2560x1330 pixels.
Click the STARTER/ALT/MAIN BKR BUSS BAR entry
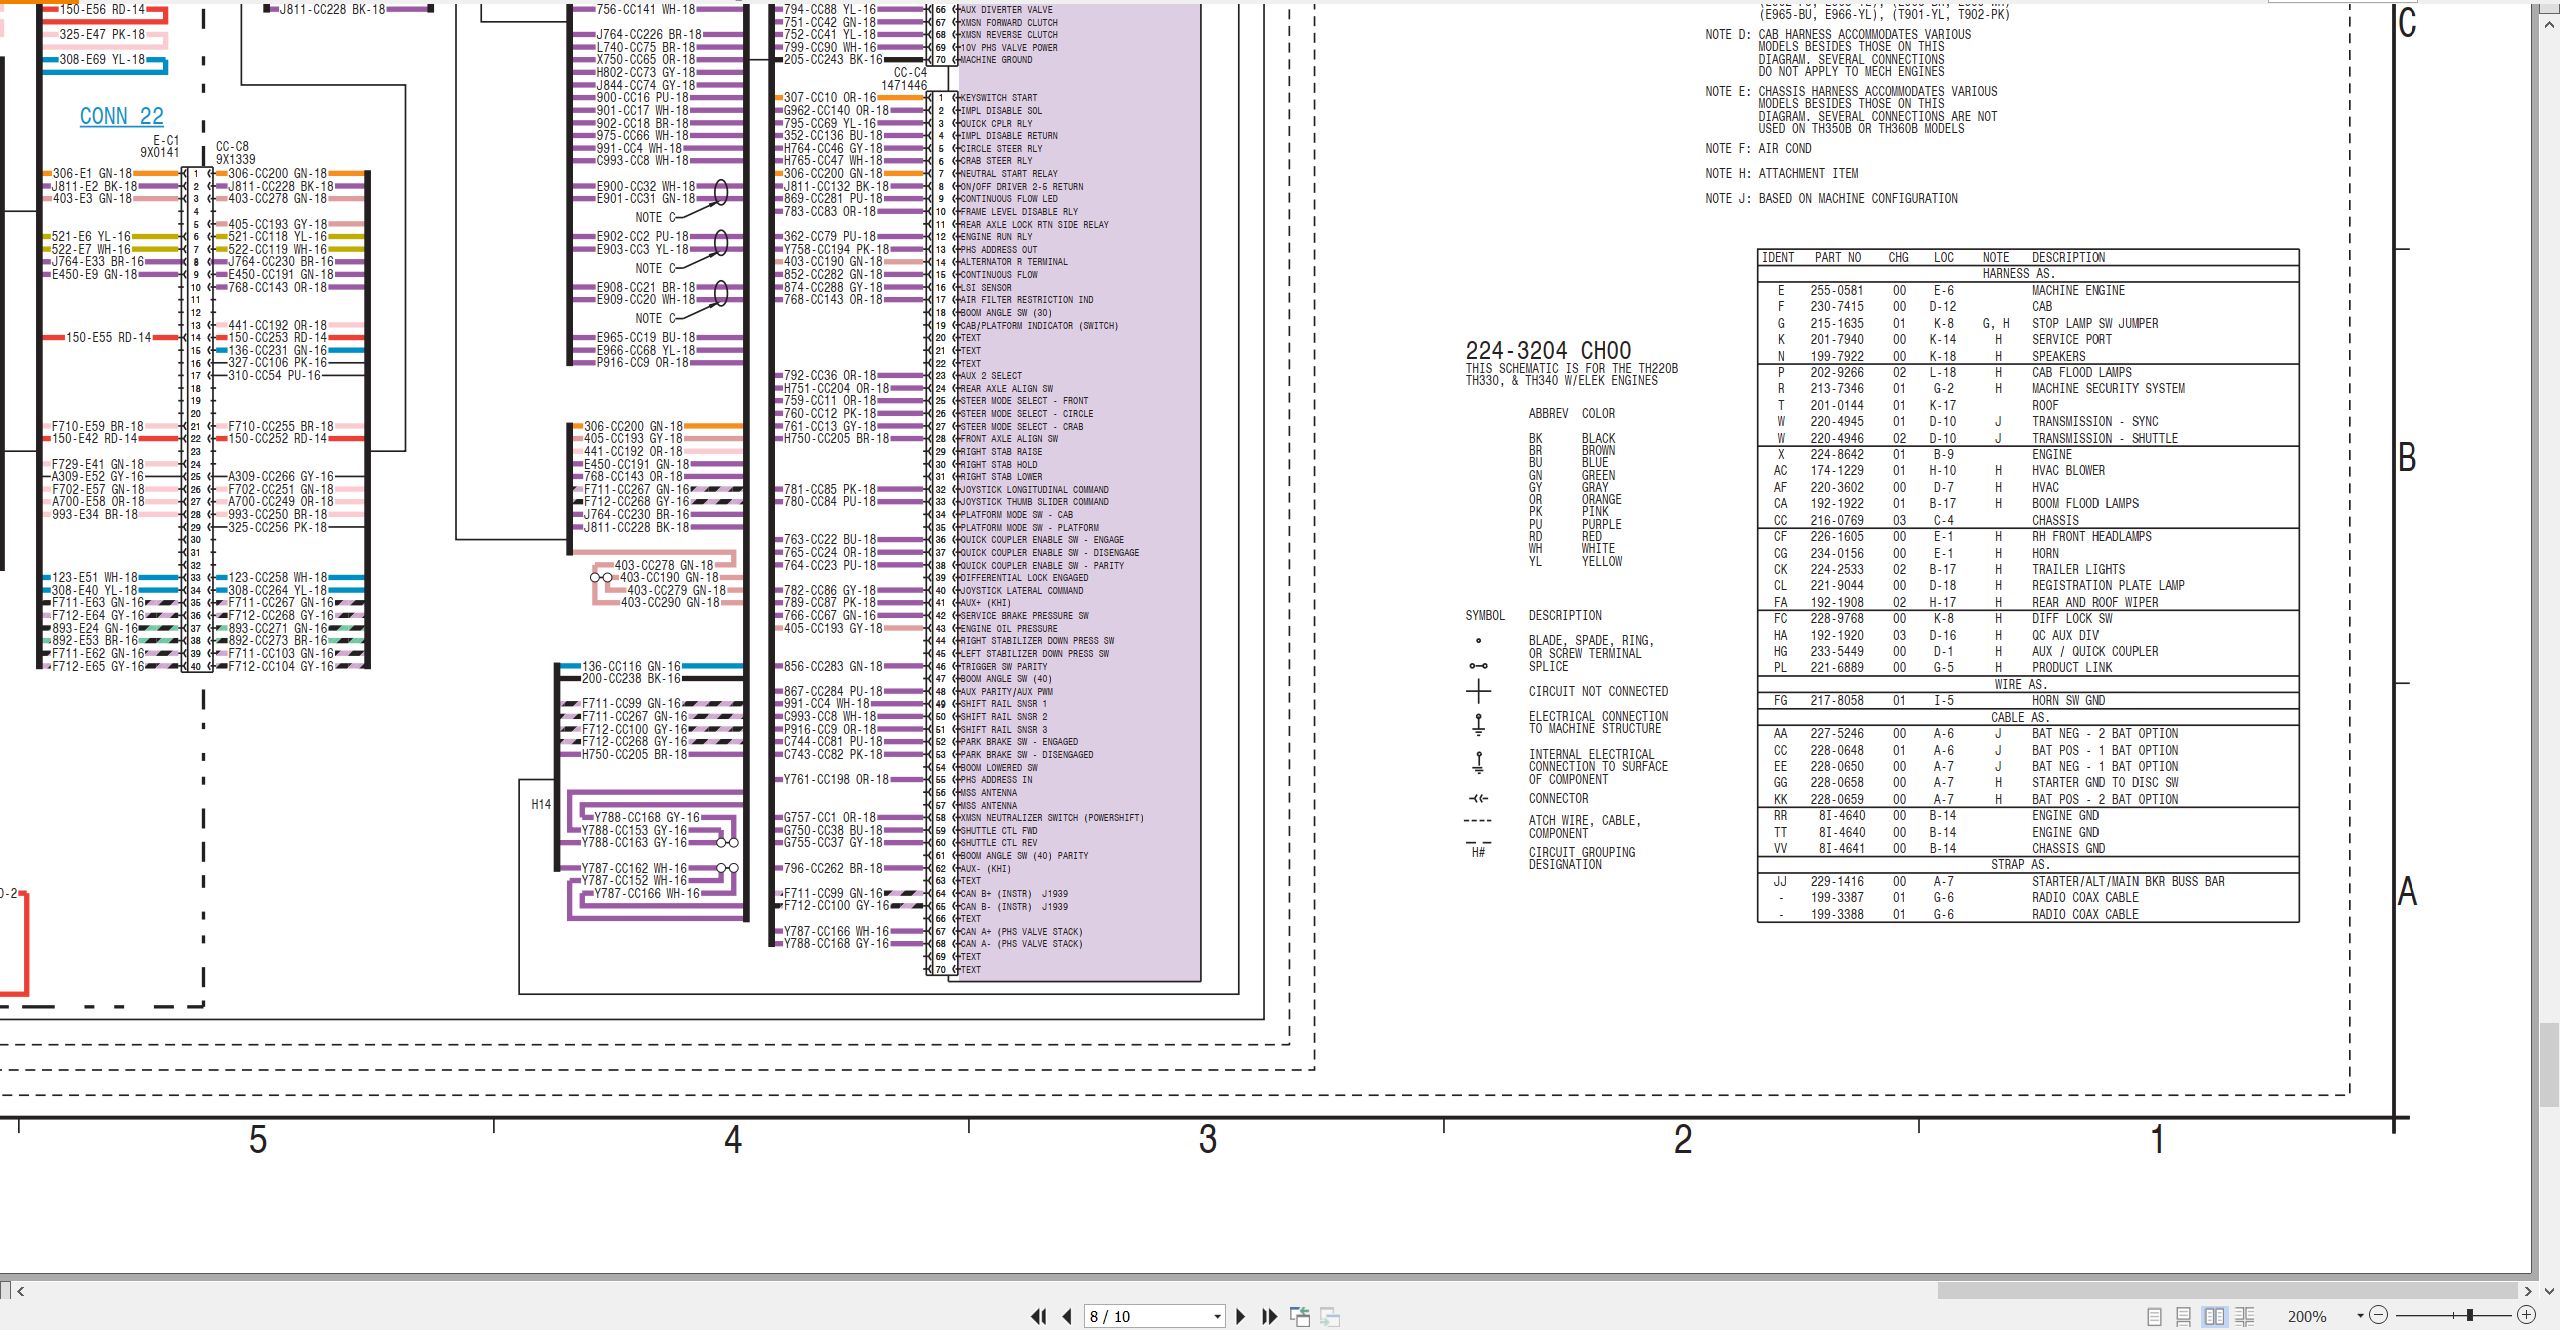[x=2128, y=881]
